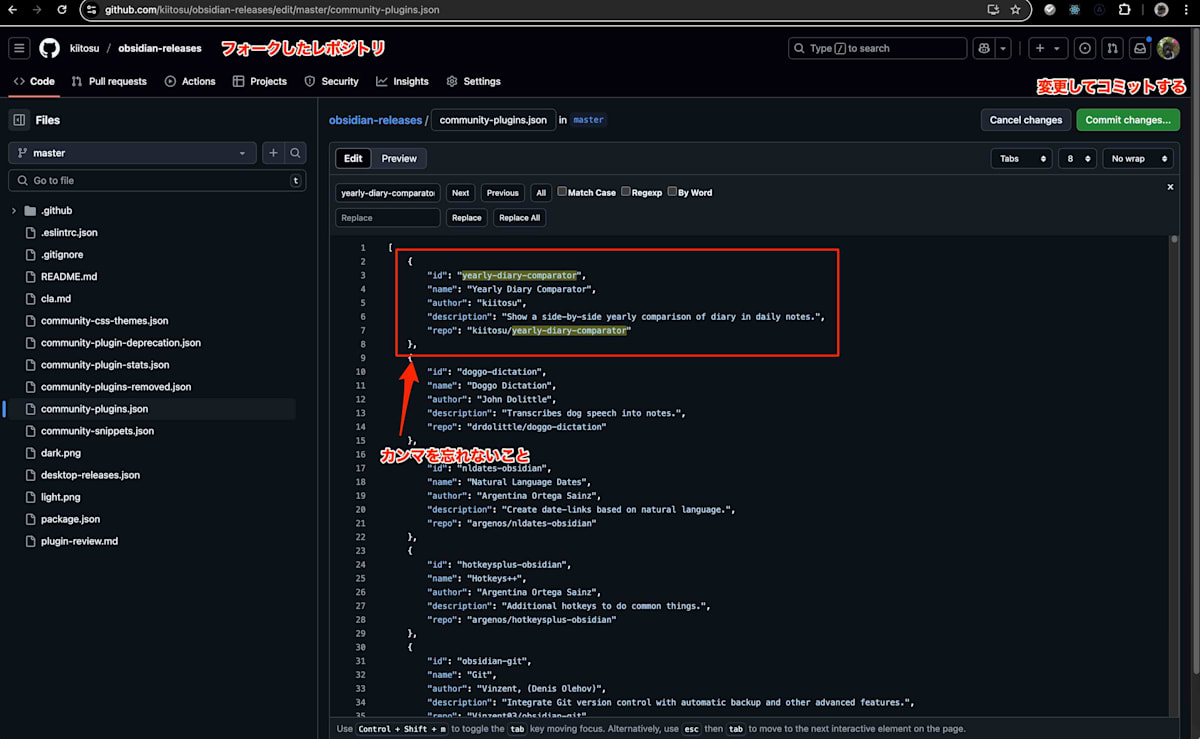The image size is (1200, 739).
Task: Click the Go to file input
Action: click(157, 181)
